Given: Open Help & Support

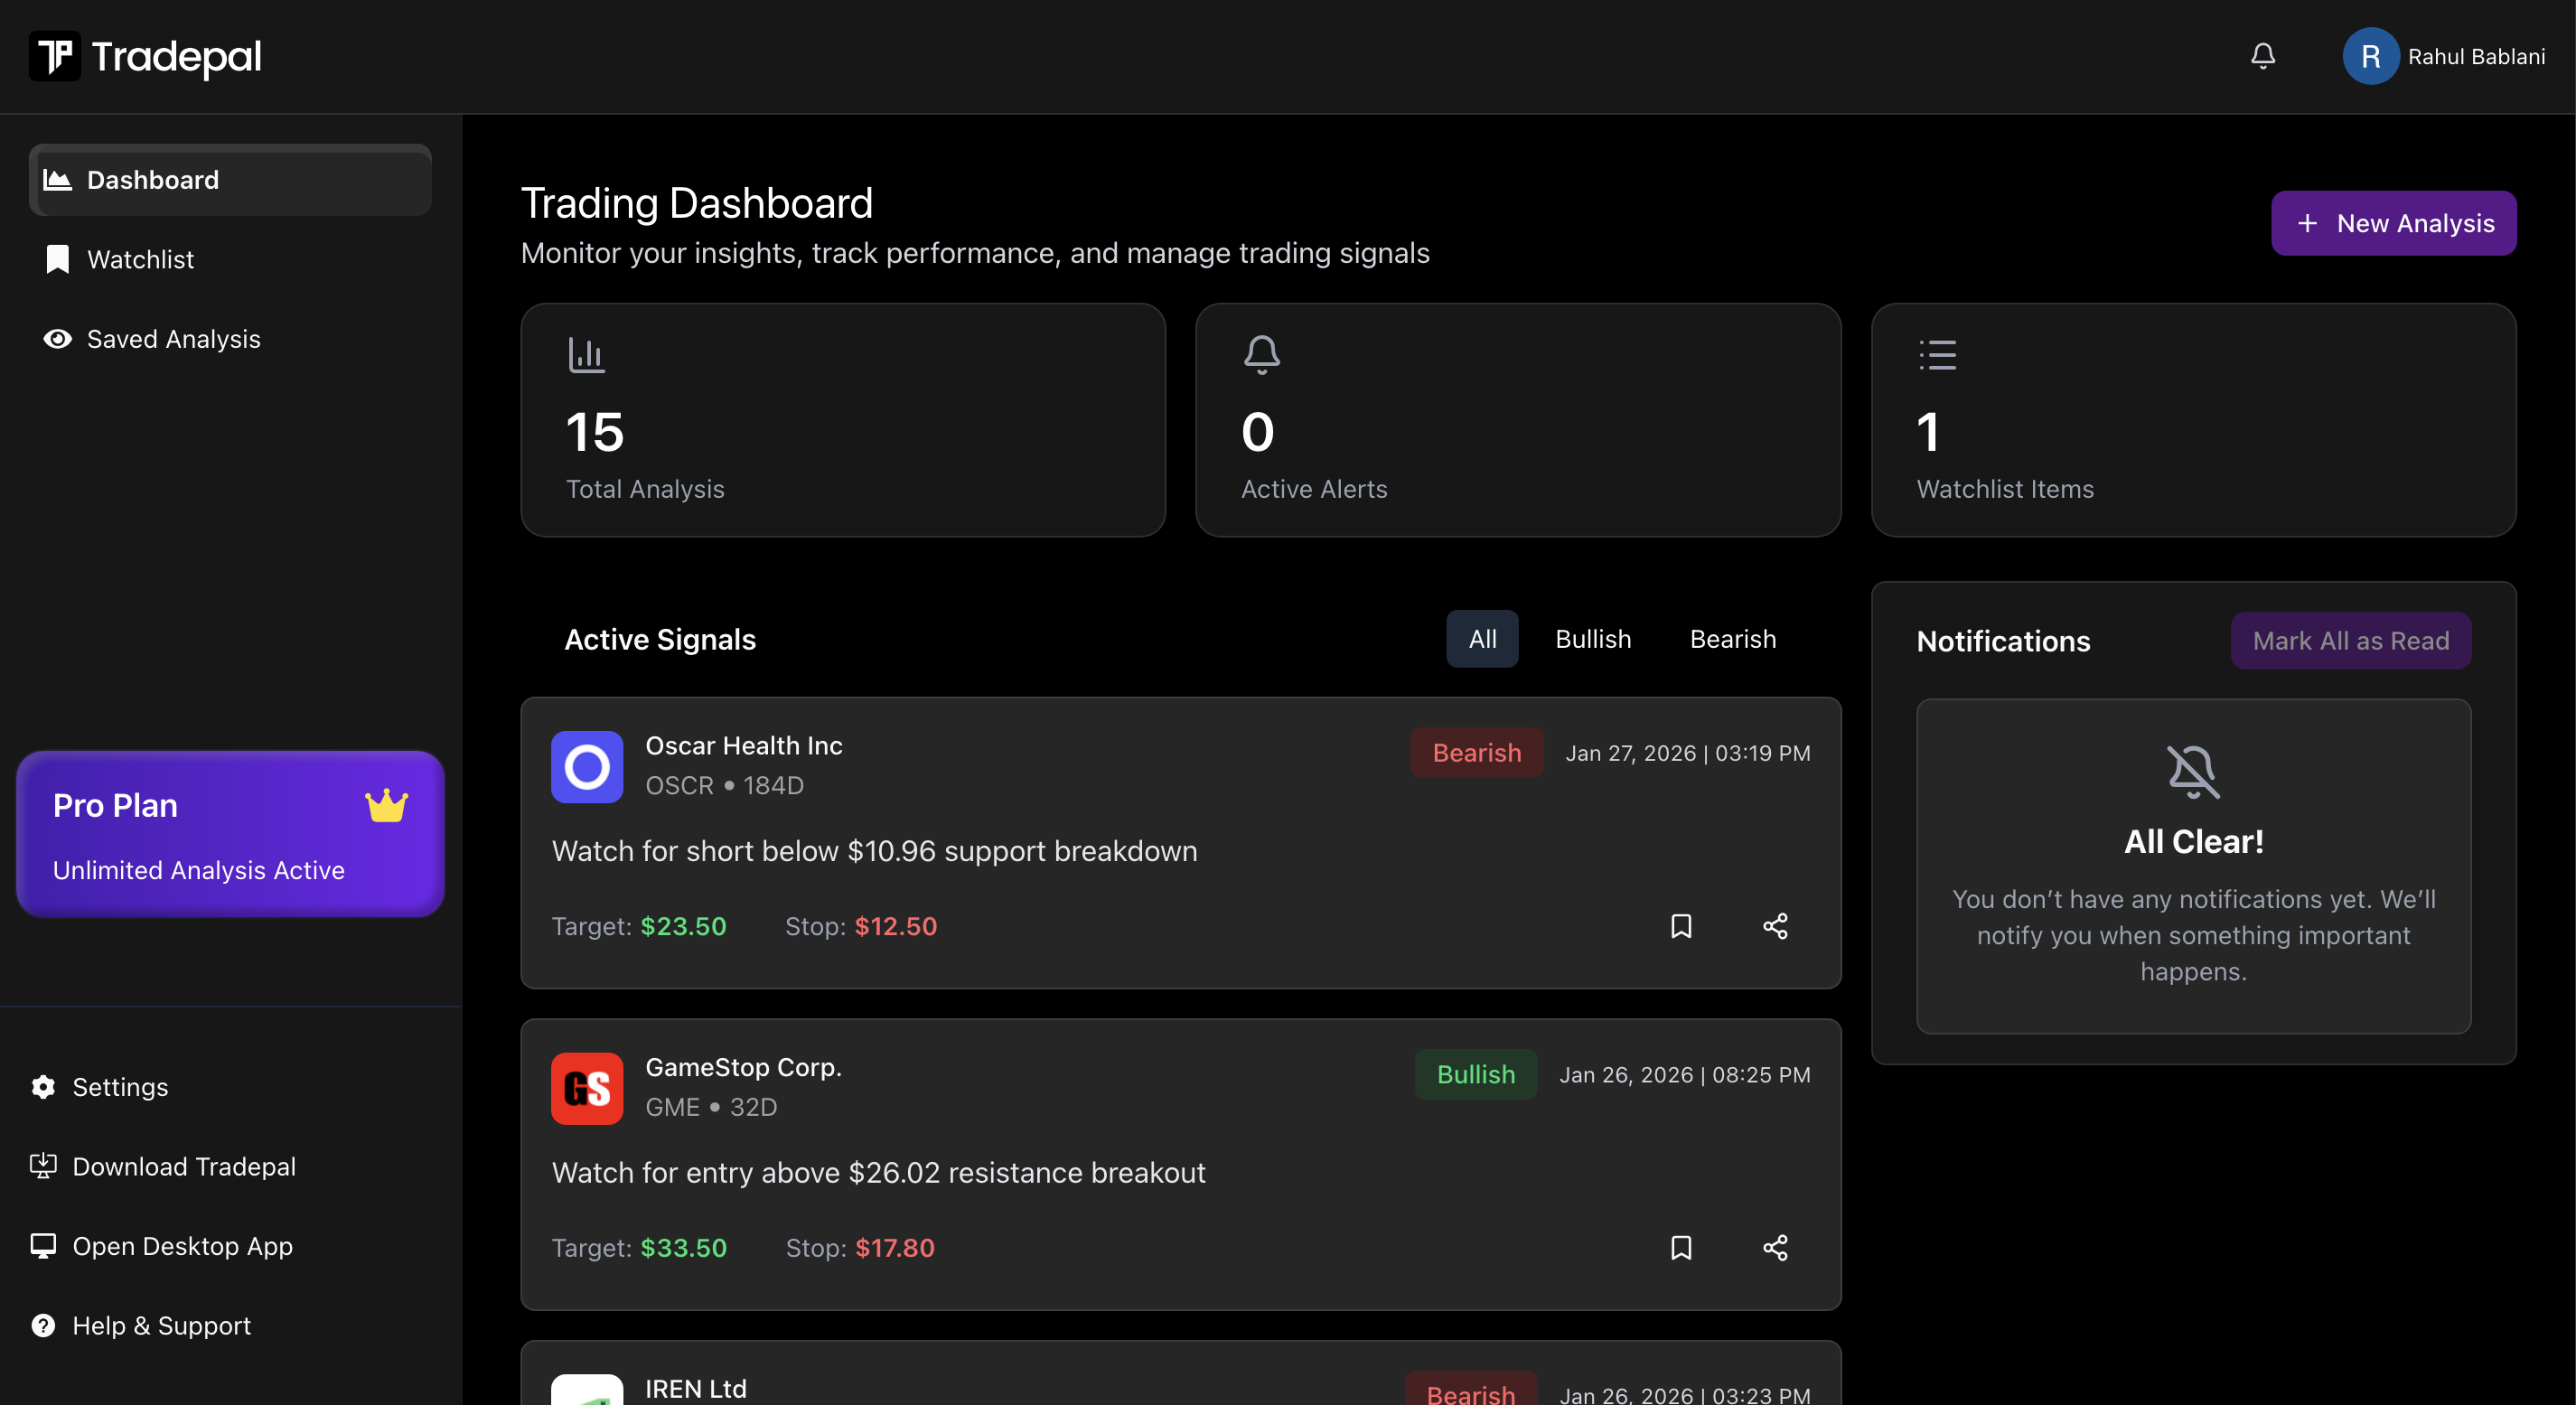Looking at the screenshot, I should click(x=161, y=1325).
